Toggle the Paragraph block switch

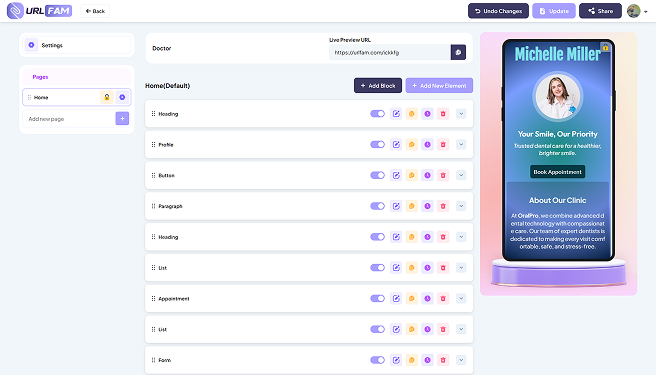click(x=377, y=206)
